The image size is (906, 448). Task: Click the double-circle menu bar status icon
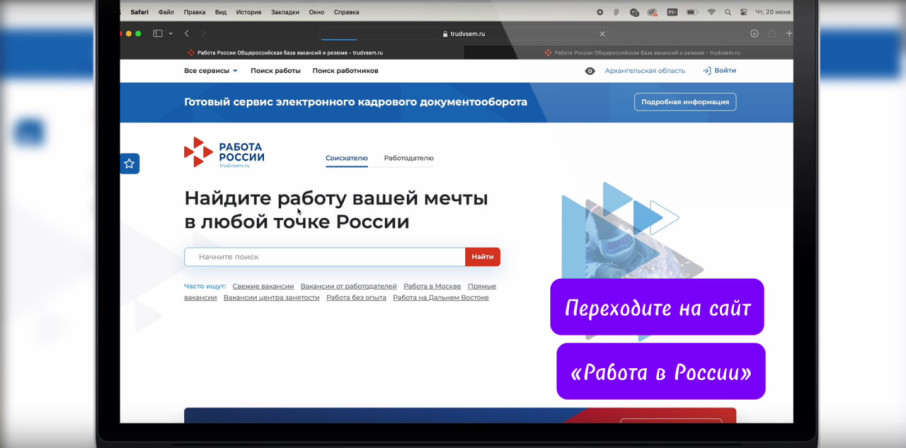click(635, 12)
